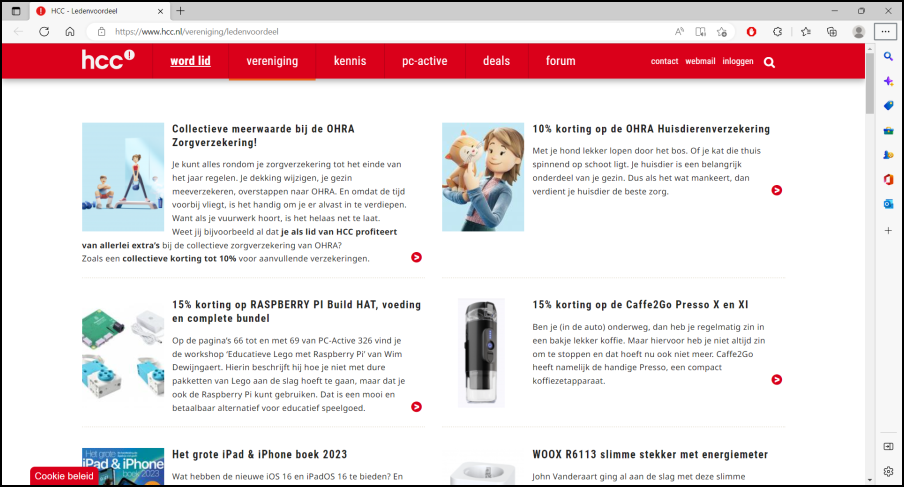Click red arrow of Huisdierenverzekering article
Screen dimensions: 904x487
coord(777,190)
